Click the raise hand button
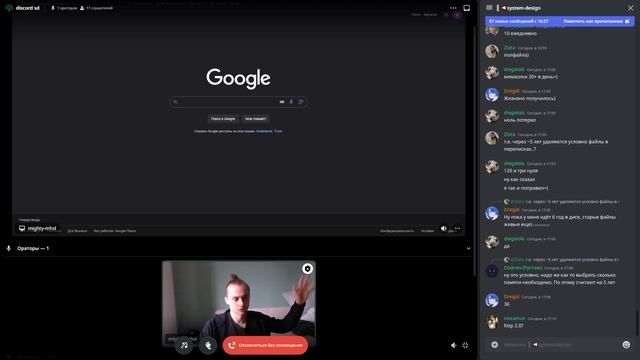The image size is (640, 360). [208, 345]
